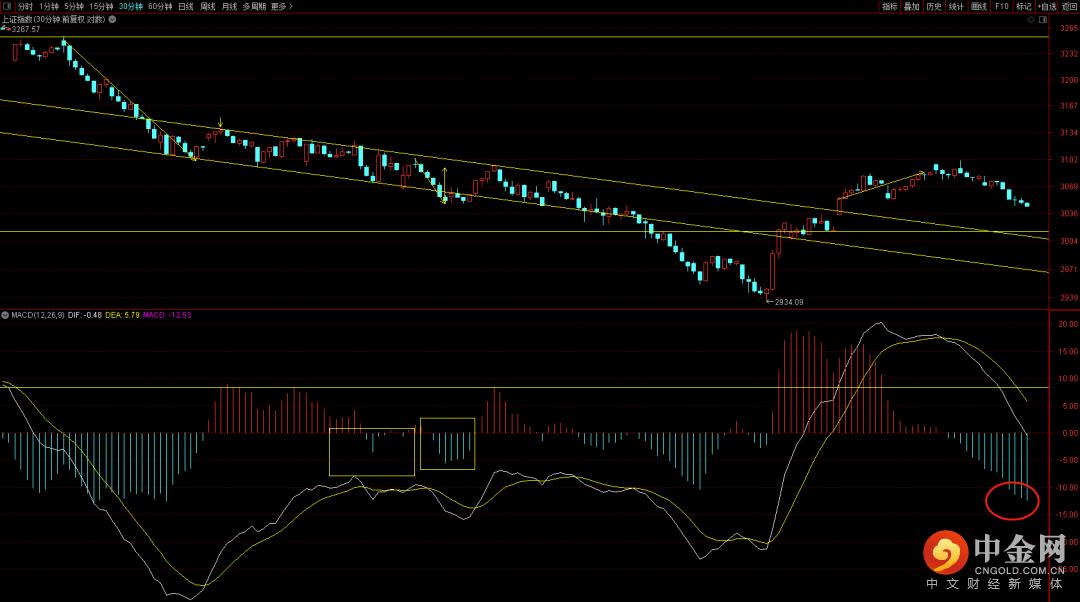This screenshot has width=1080, height=602.
Task: Click the 返回 back button
Action: coord(1070,6)
